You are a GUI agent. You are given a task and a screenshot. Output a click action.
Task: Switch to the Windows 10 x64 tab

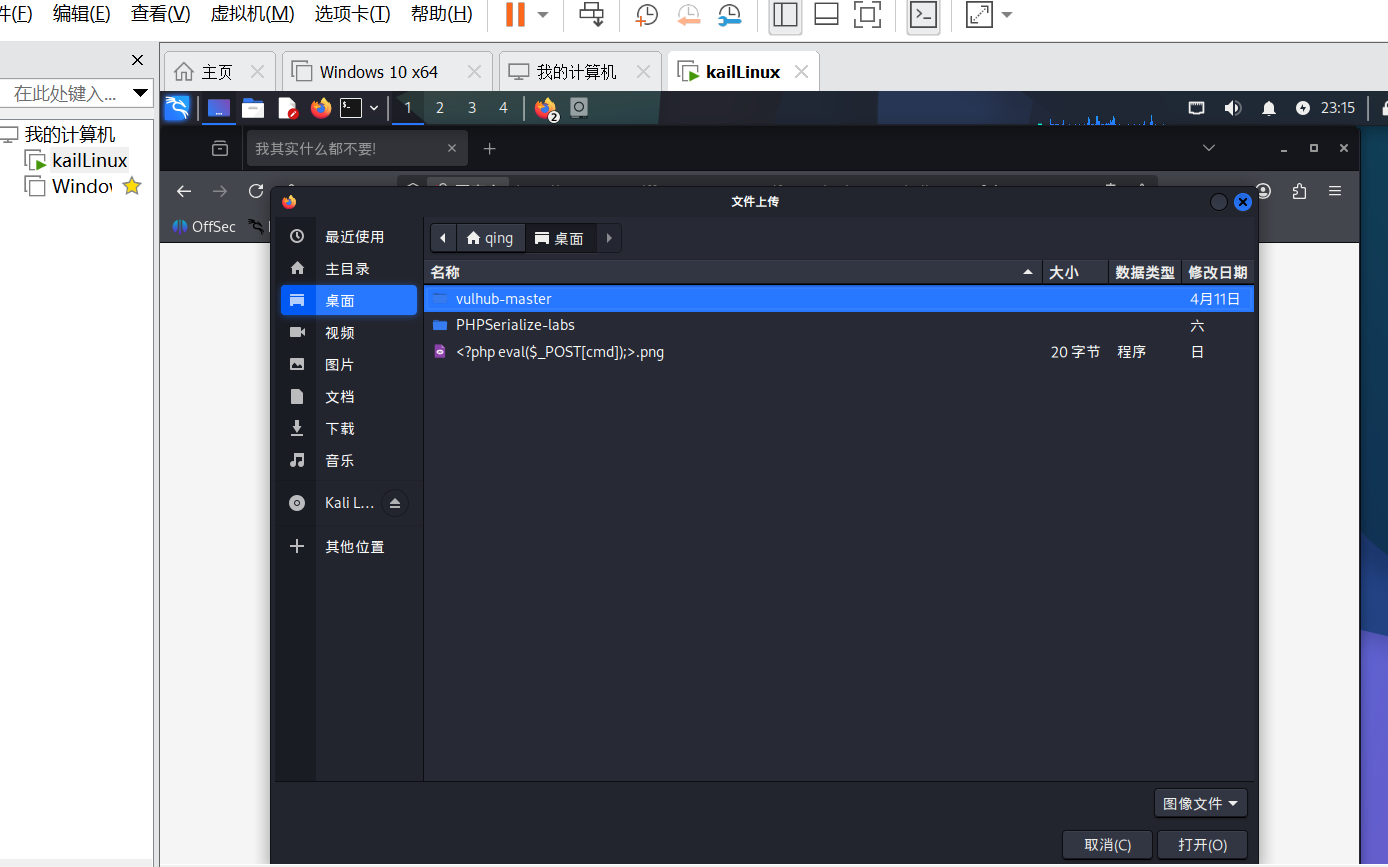(378, 72)
